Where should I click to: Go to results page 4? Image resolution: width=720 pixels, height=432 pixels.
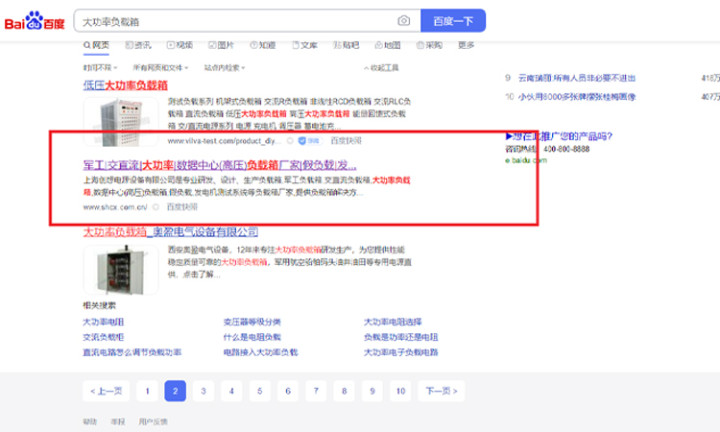pos(231,391)
